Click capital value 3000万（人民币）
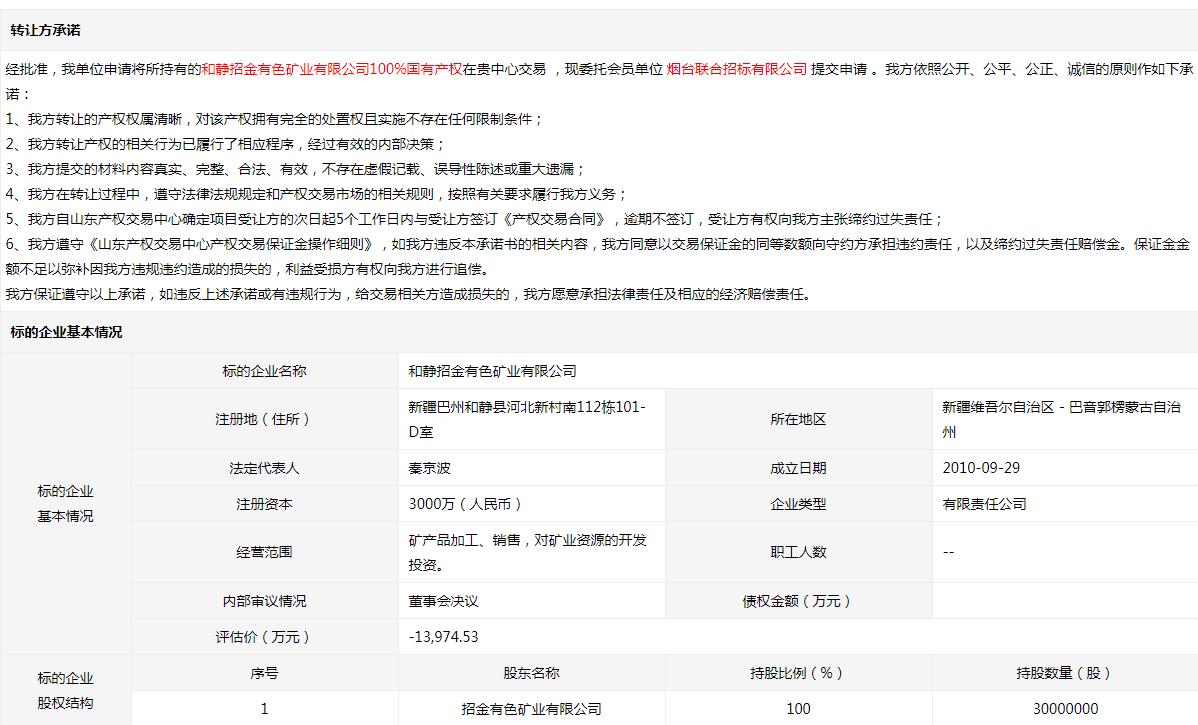1198x725 pixels. (466, 504)
